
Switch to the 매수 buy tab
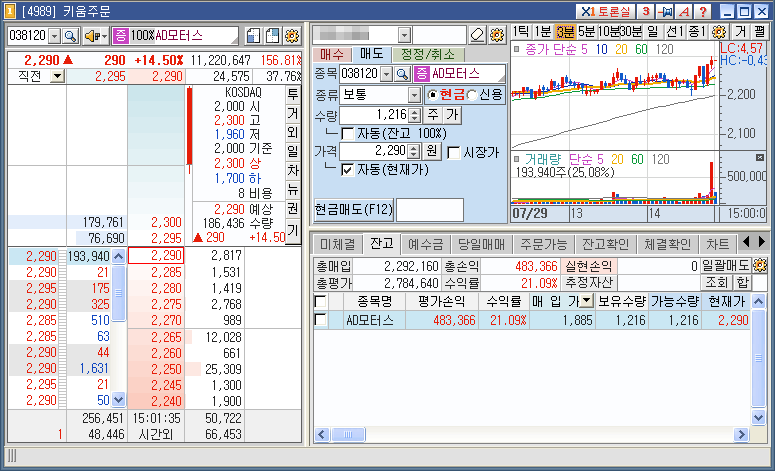tap(331, 54)
